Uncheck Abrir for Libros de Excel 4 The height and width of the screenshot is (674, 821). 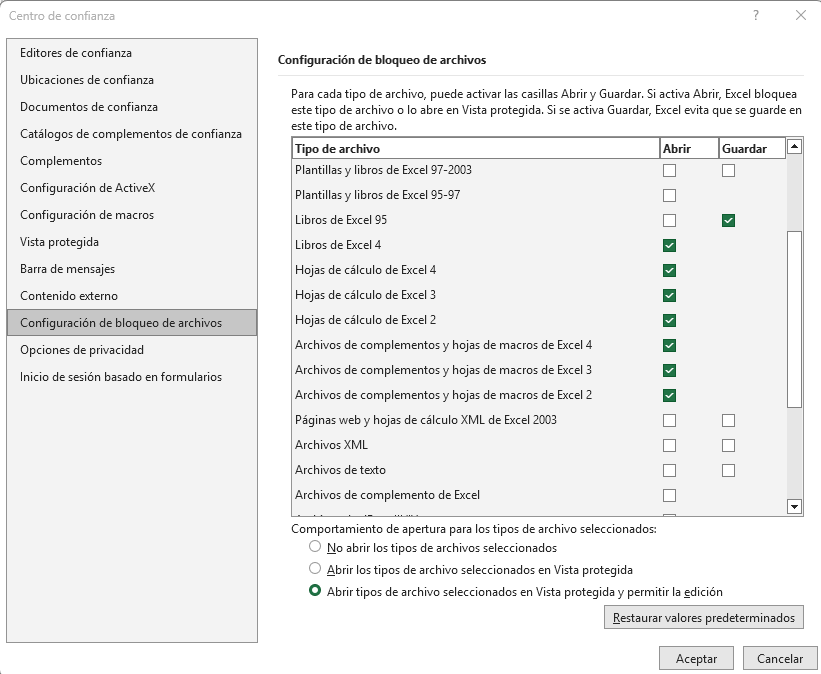pyautogui.click(x=669, y=245)
